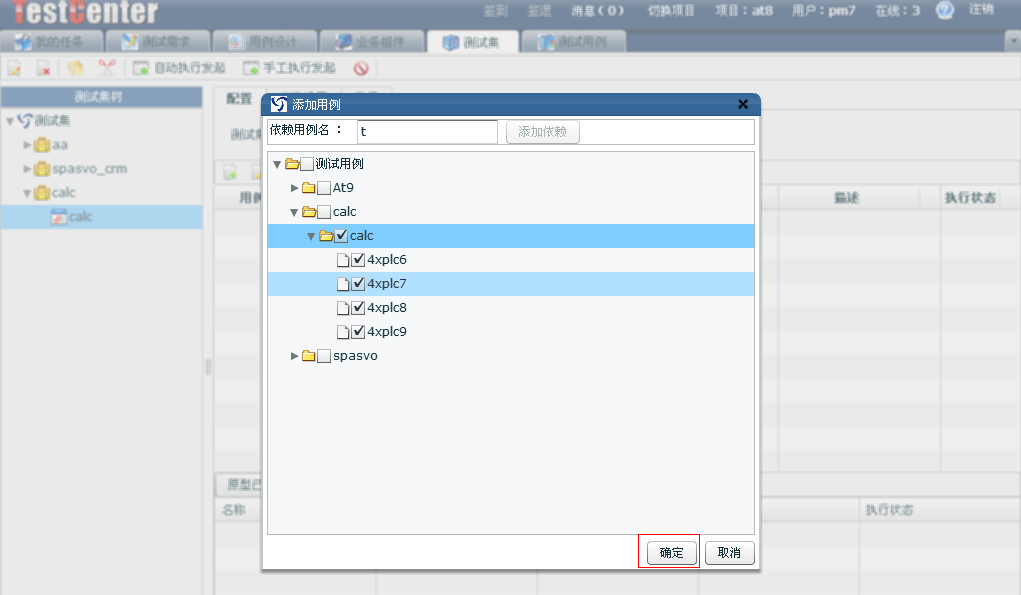
Task: Expand the At9 folder in dialog tree
Action: pyautogui.click(x=294, y=188)
